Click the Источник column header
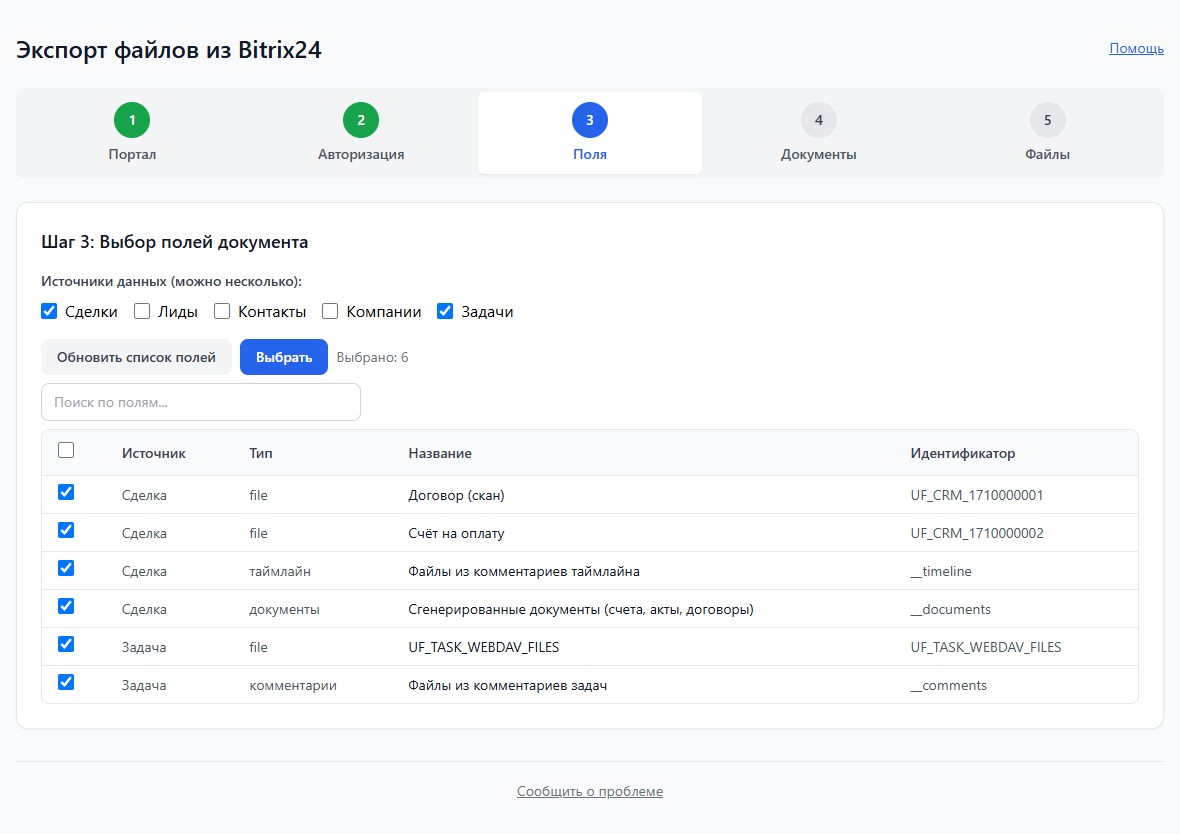Viewport: 1180px width, 834px height. click(x=154, y=453)
